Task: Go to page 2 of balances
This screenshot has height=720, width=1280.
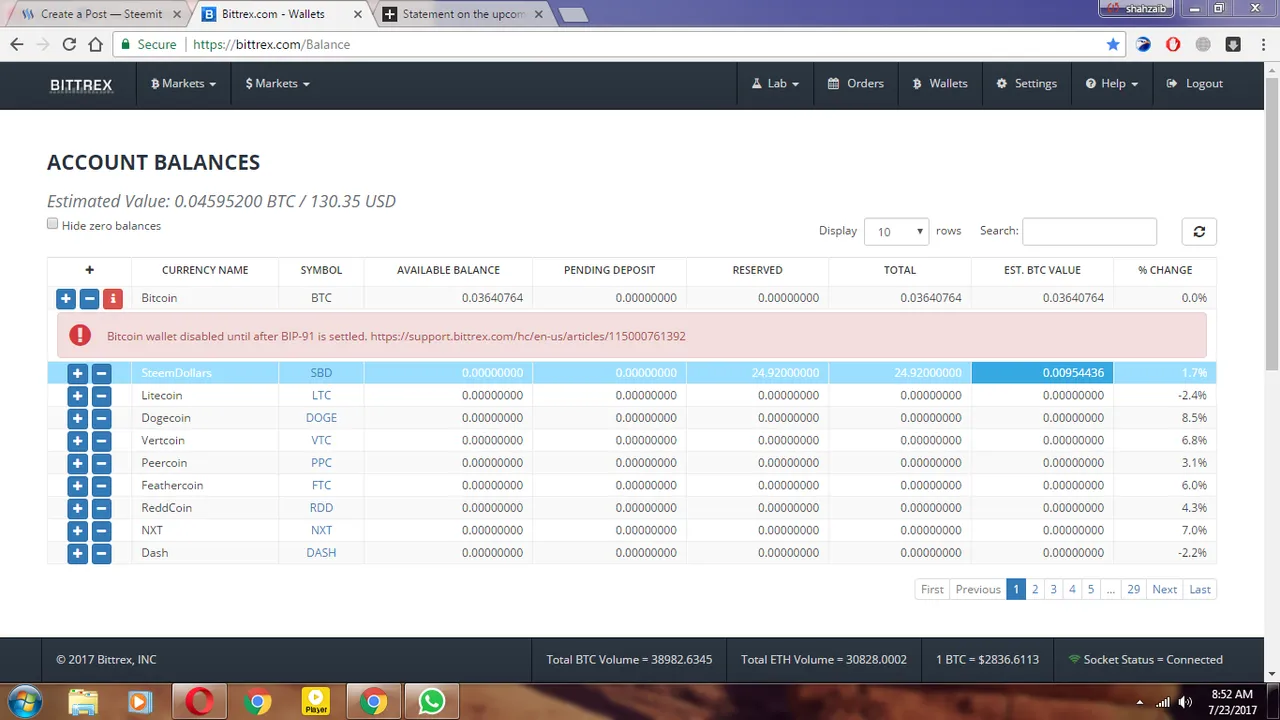Action: (x=1035, y=590)
